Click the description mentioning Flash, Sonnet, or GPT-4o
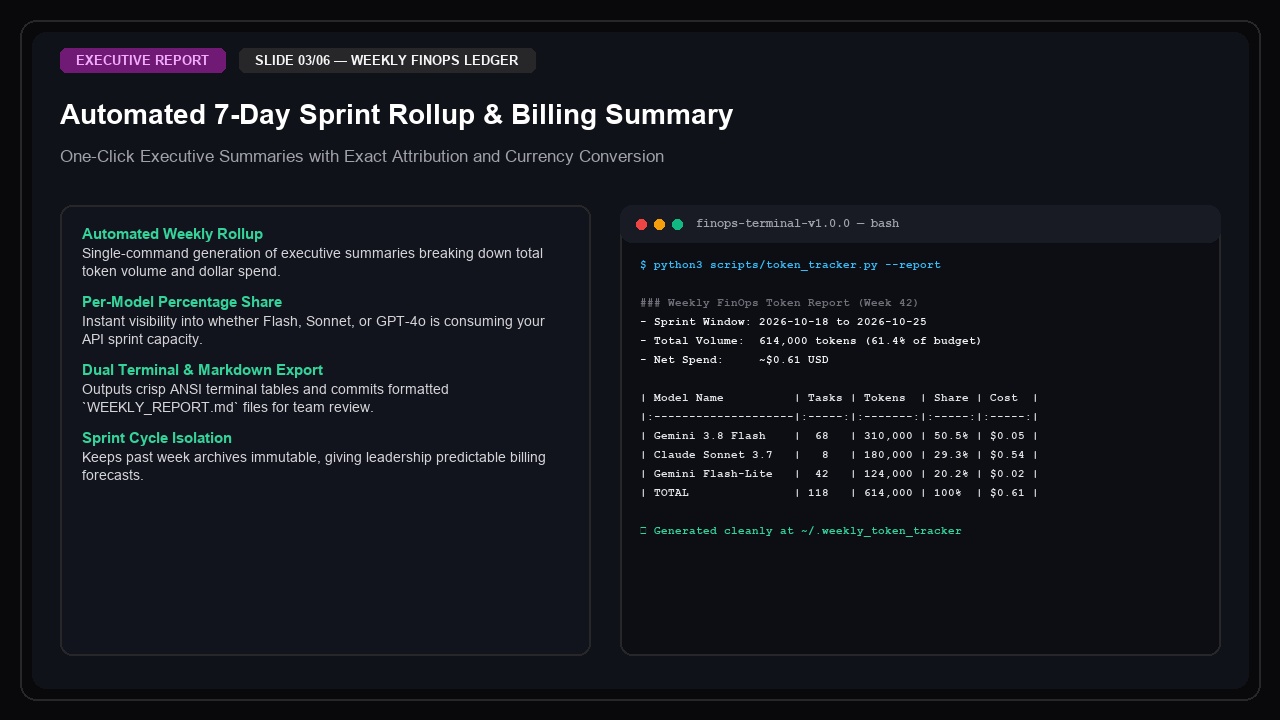The image size is (1280, 720). tap(313, 330)
